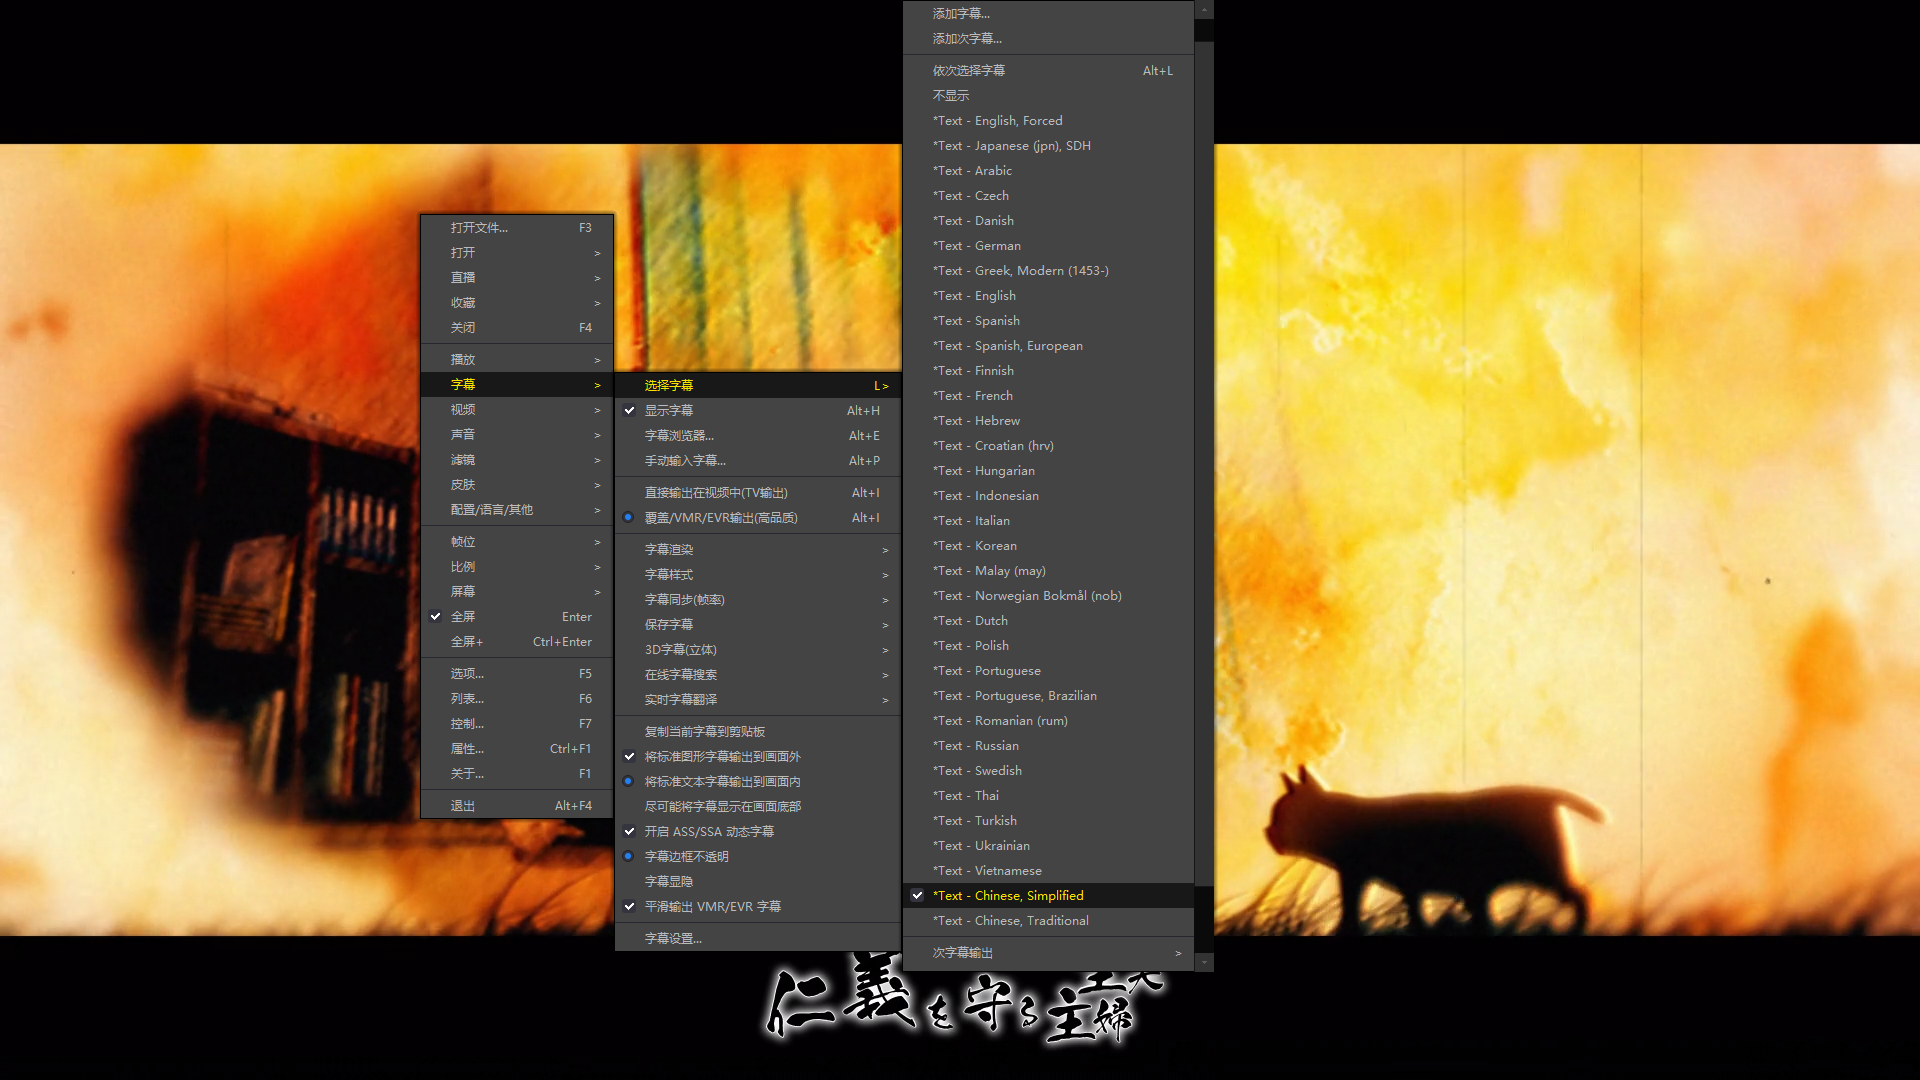1920x1080 pixels.
Task: Open 字幕设置... item
Action: (x=757, y=939)
